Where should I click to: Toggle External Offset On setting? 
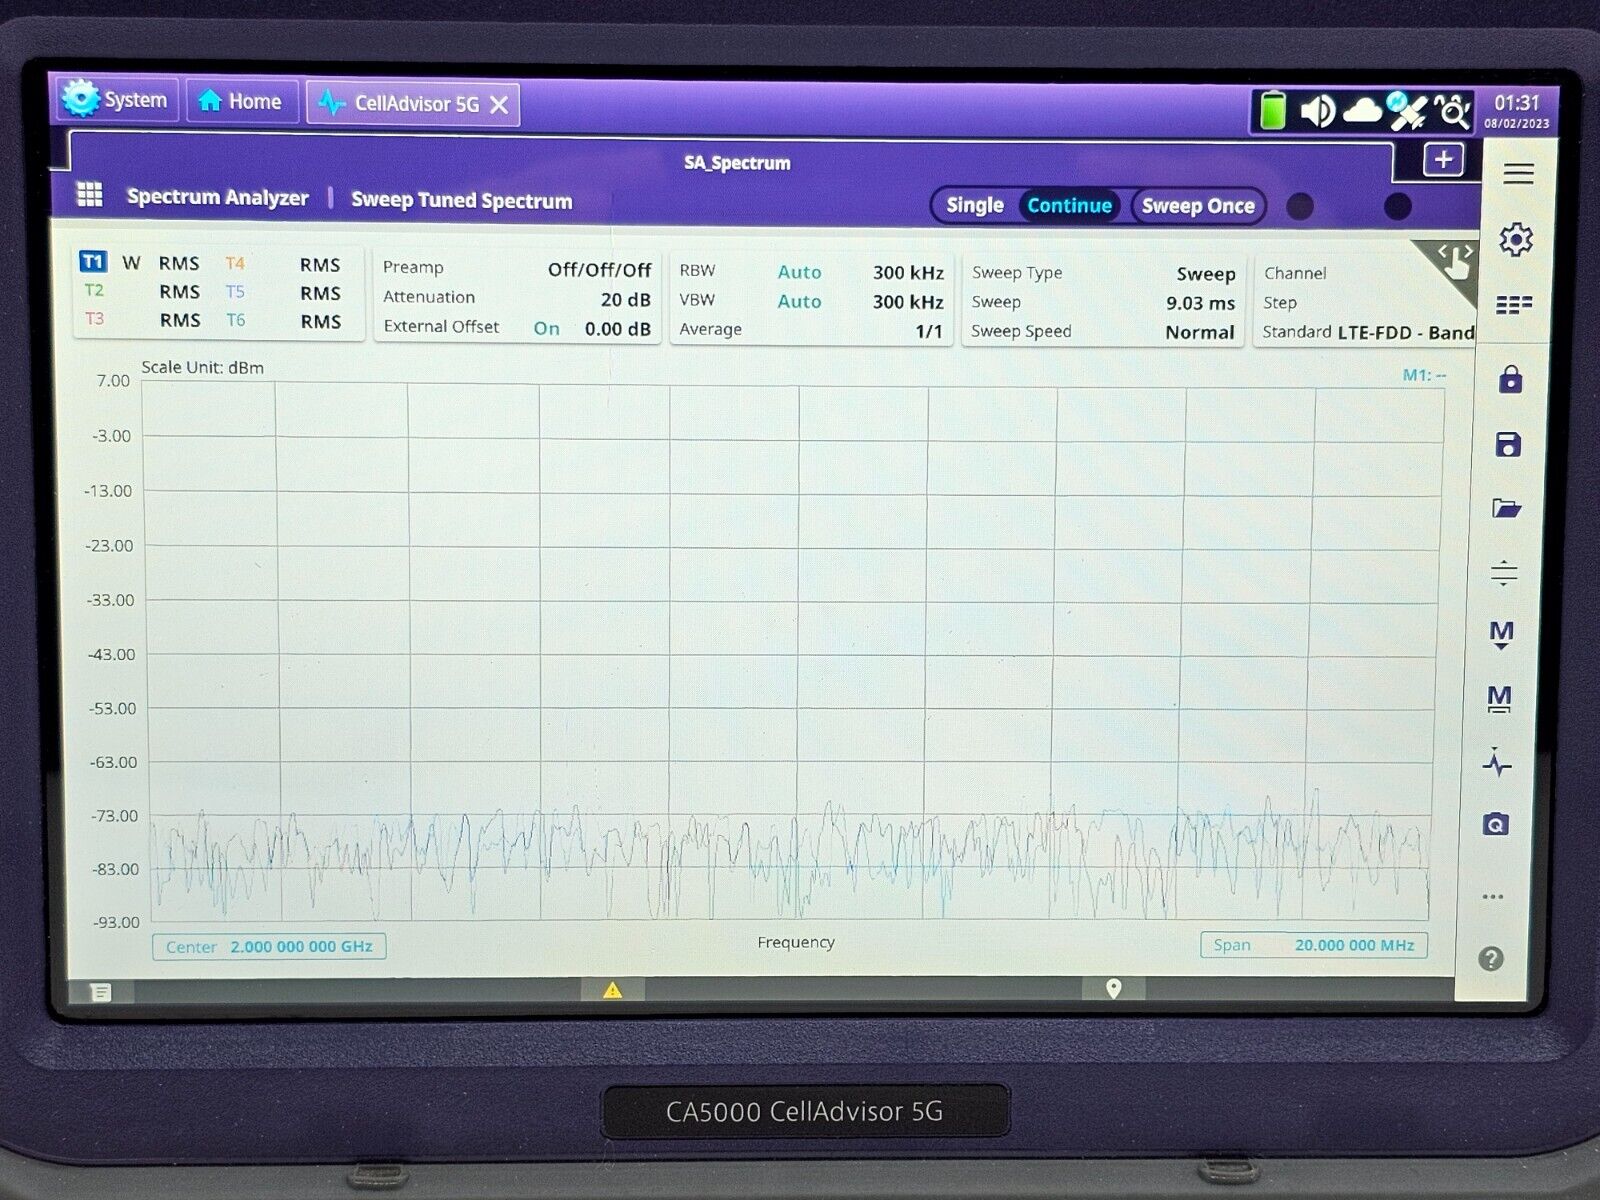(546, 329)
